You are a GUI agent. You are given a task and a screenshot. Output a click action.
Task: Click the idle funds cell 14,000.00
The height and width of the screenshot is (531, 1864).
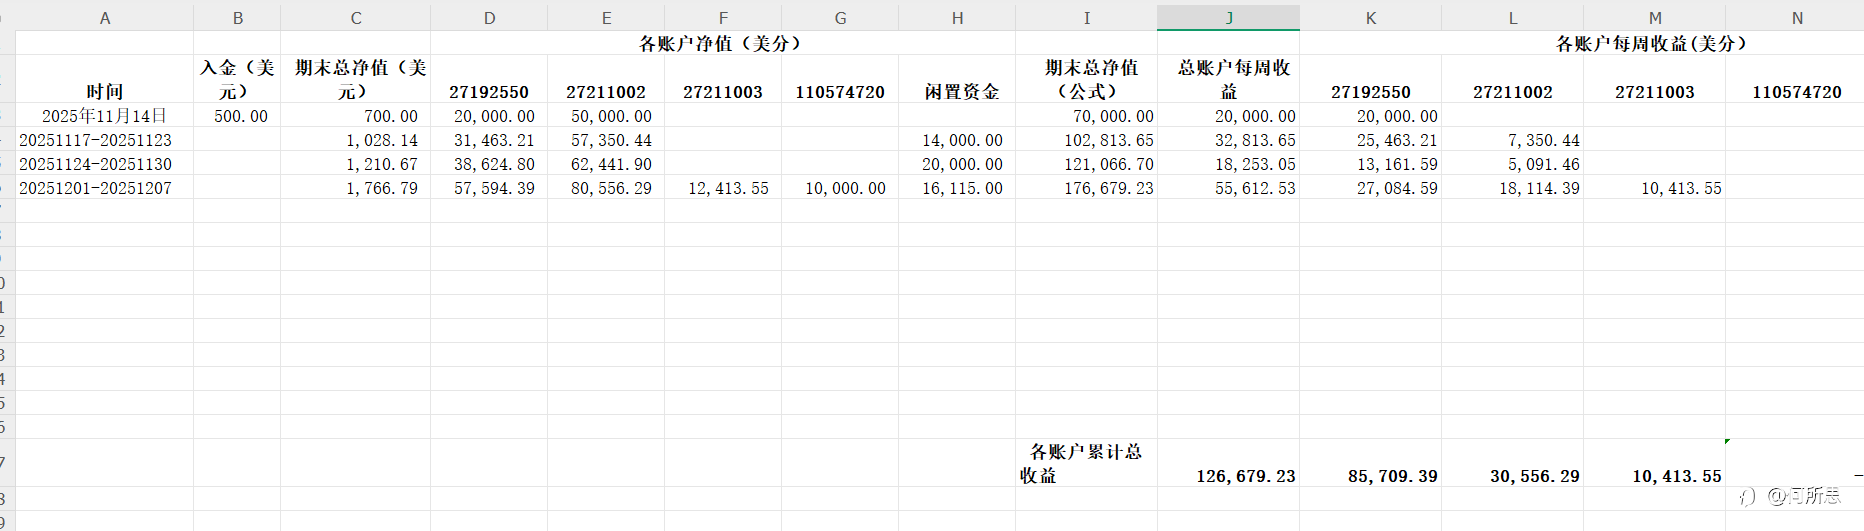(x=957, y=139)
